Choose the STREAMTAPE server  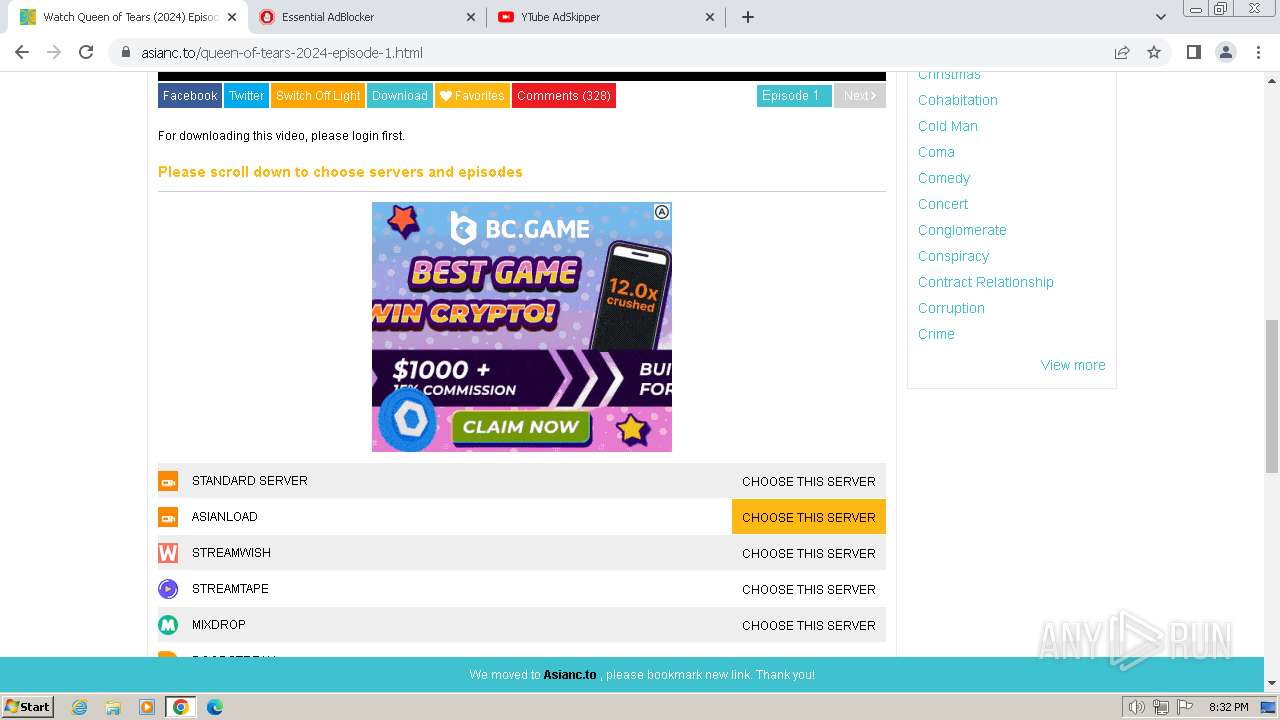809,589
